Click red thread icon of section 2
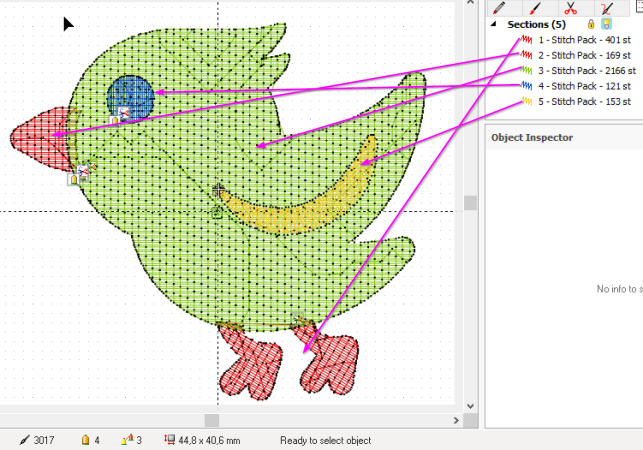This screenshot has width=643, height=450. tap(527, 55)
